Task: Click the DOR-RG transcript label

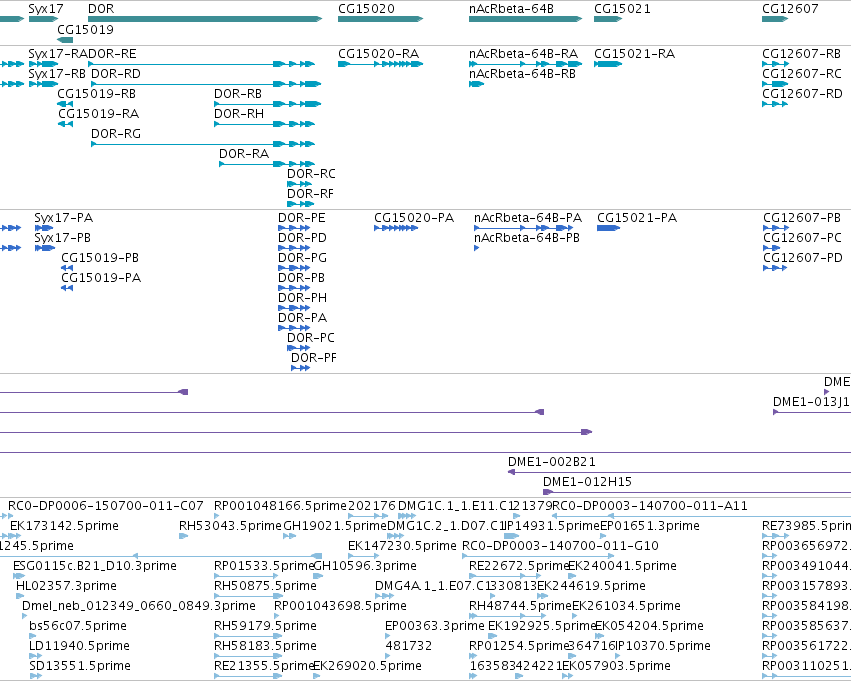Action: (x=116, y=134)
